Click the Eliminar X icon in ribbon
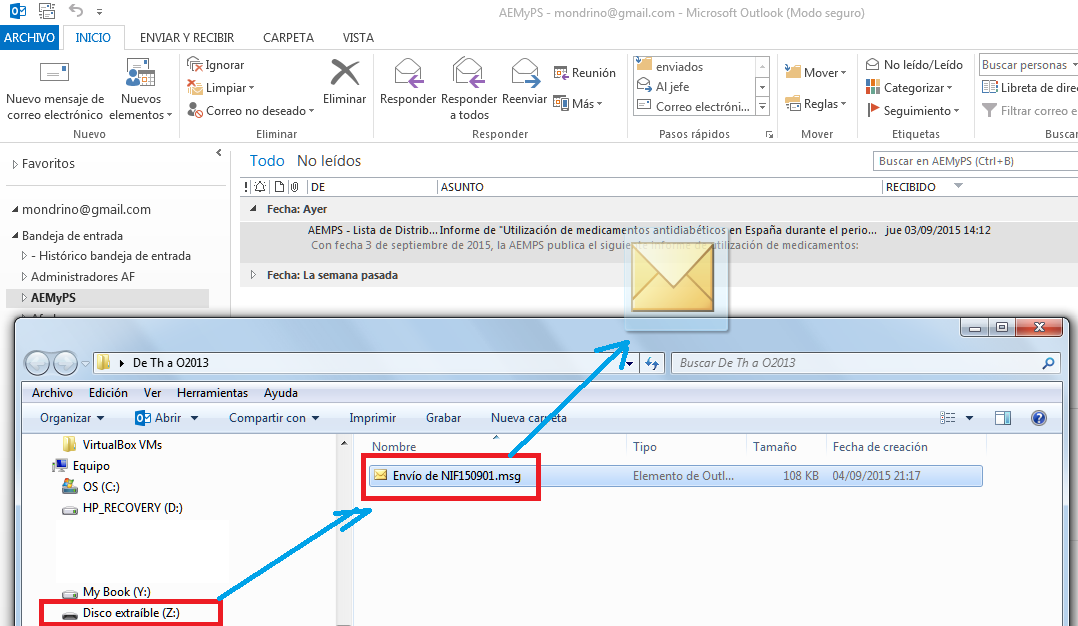Image resolution: width=1078 pixels, height=626 pixels. 344,74
